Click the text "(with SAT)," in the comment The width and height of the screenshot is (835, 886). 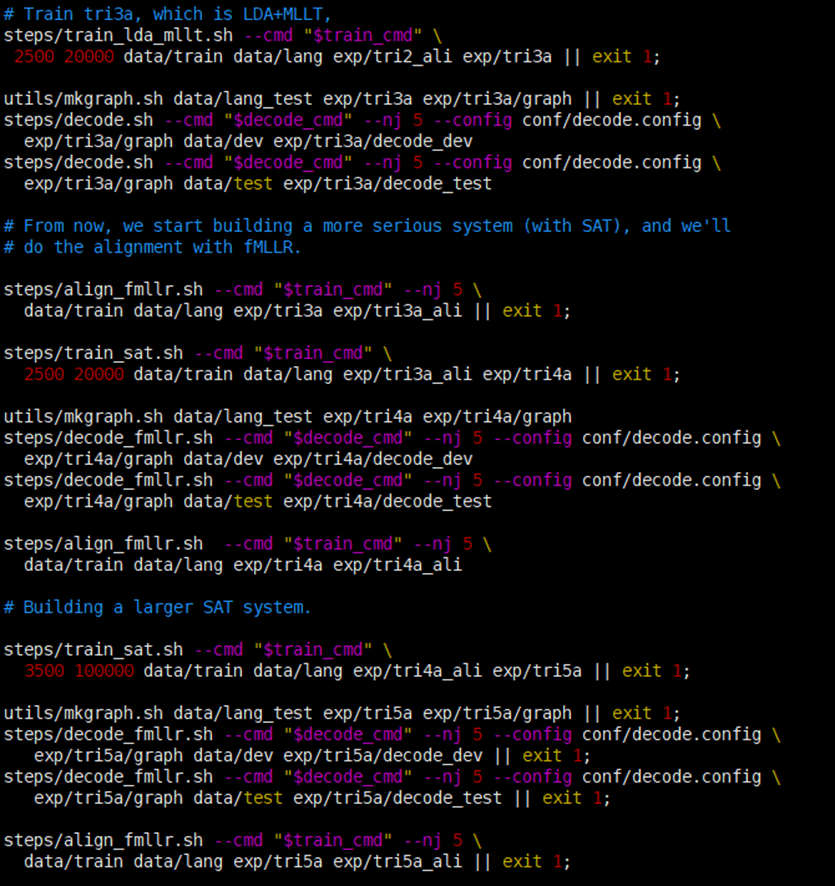(x=577, y=226)
